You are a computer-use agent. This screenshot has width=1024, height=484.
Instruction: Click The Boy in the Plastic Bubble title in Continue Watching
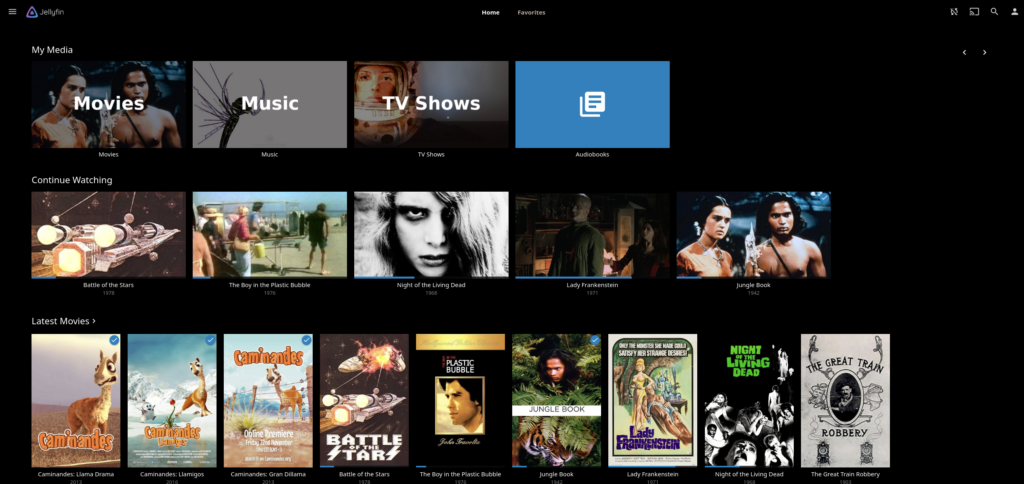[270, 285]
